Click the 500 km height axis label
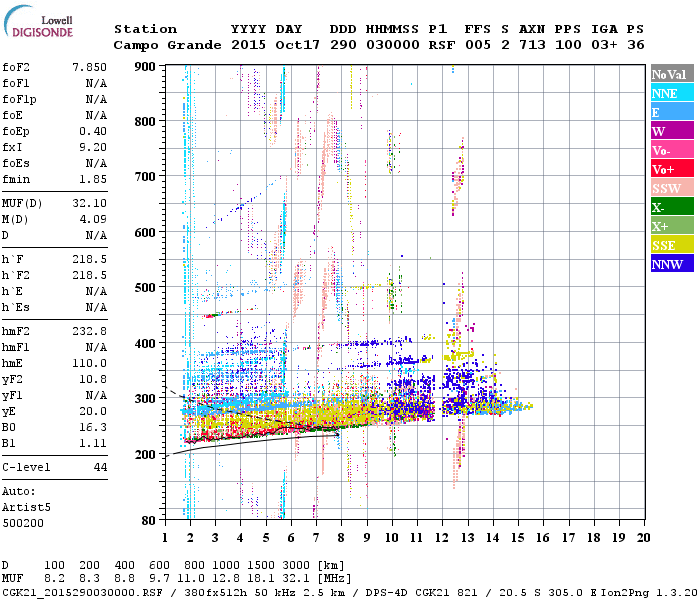 point(145,288)
